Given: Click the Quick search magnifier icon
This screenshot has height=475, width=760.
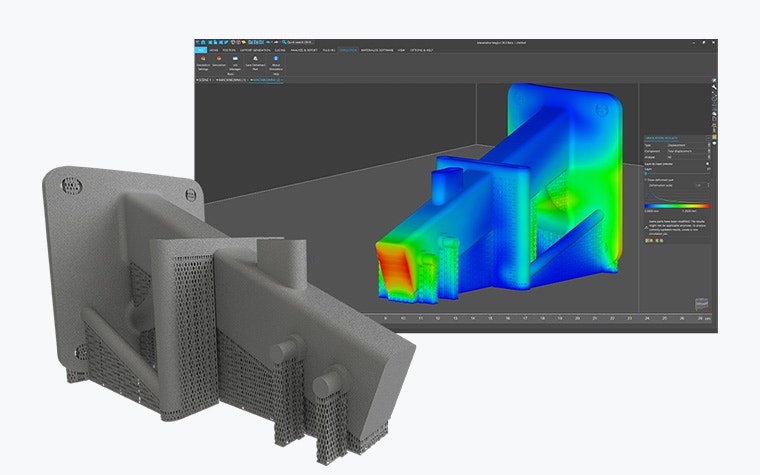Looking at the screenshot, I should (x=284, y=41).
